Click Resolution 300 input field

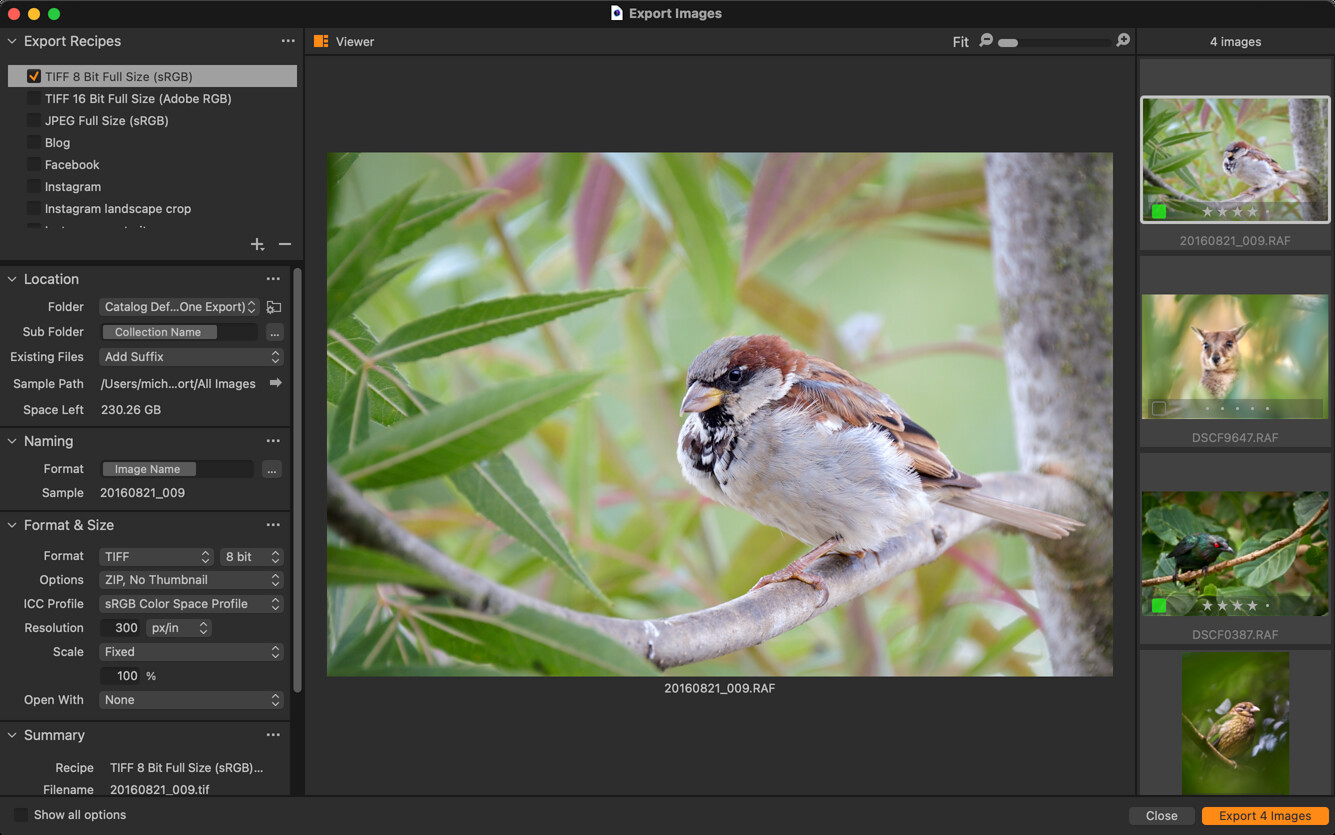coord(121,628)
